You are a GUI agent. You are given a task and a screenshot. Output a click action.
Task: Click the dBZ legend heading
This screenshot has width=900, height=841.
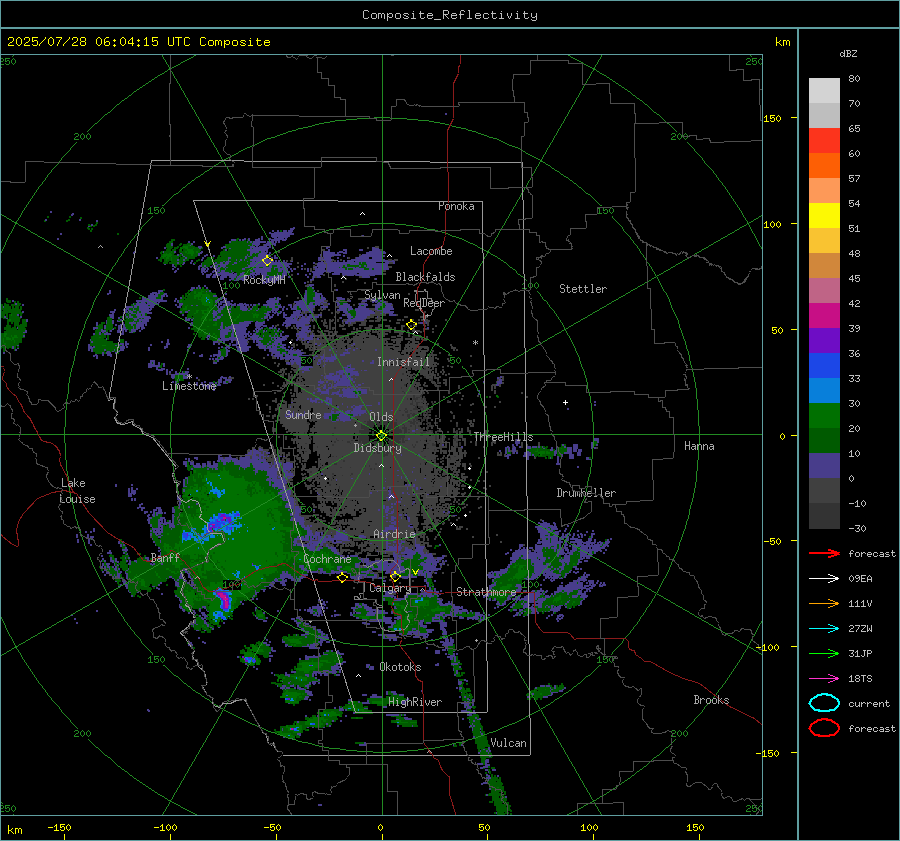point(848,53)
